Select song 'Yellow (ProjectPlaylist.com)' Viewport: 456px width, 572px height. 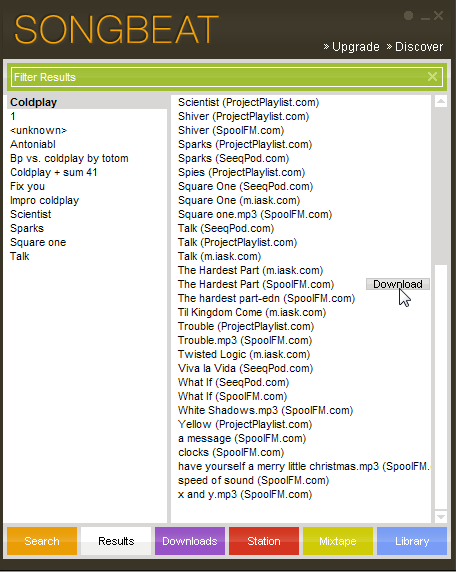point(245,424)
